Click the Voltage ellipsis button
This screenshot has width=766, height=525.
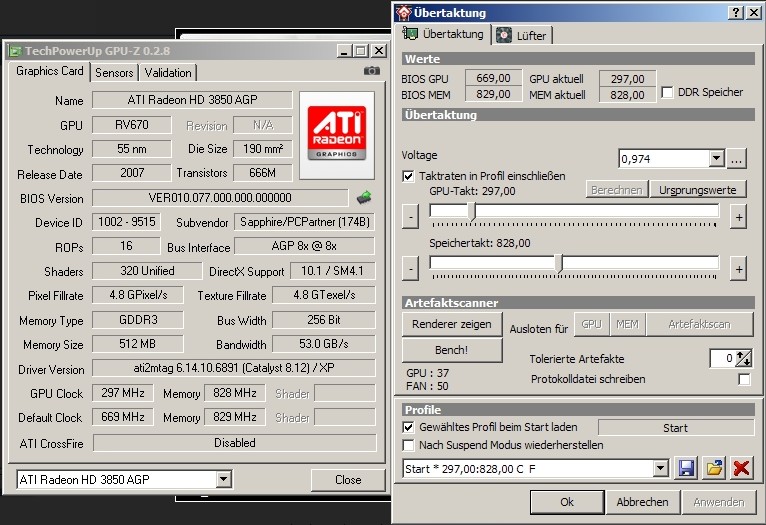(737, 159)
